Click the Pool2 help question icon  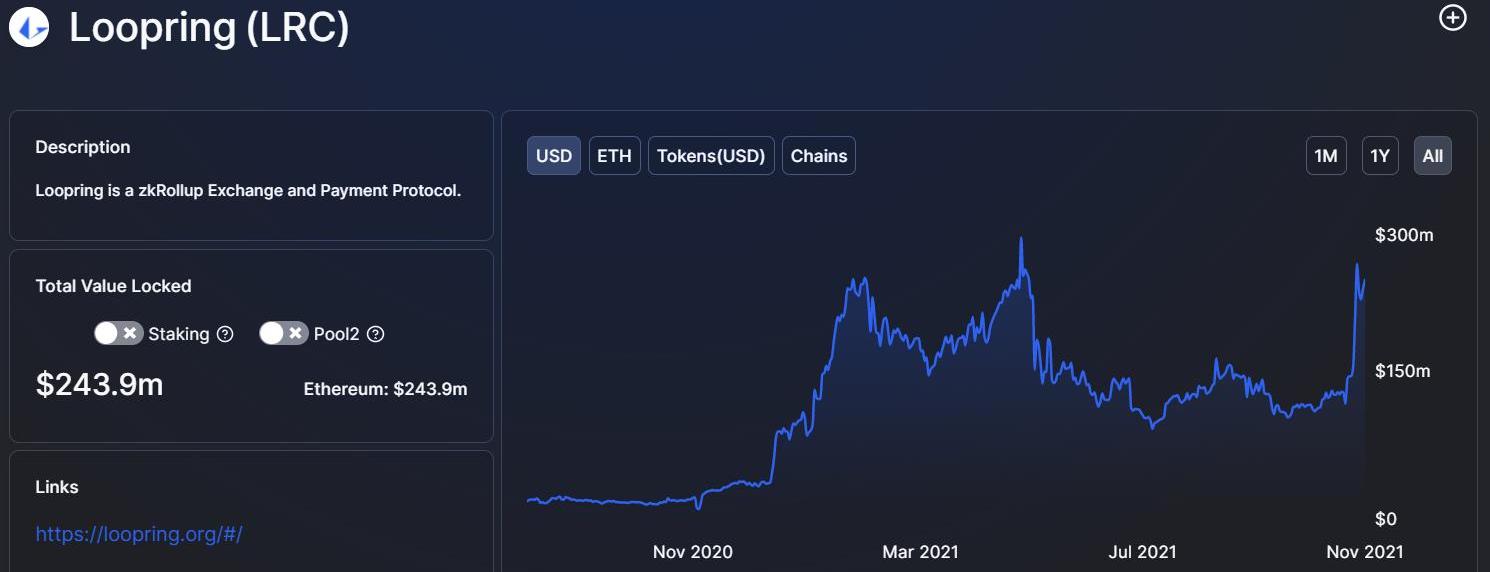click(x=376, y=334)
